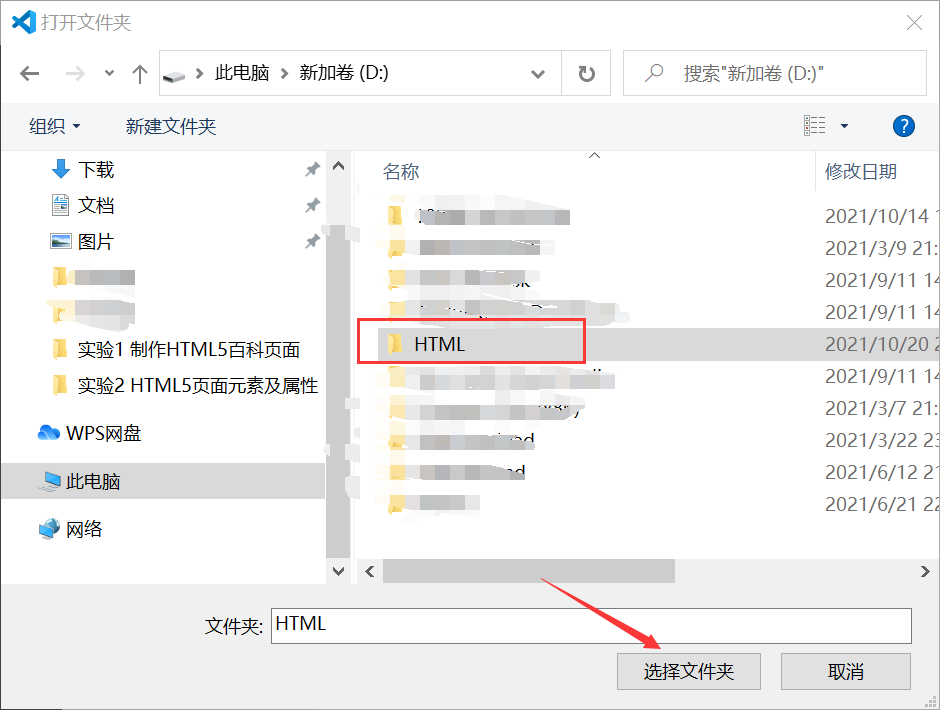Unpin 图片 from quick access

(311, 241)
